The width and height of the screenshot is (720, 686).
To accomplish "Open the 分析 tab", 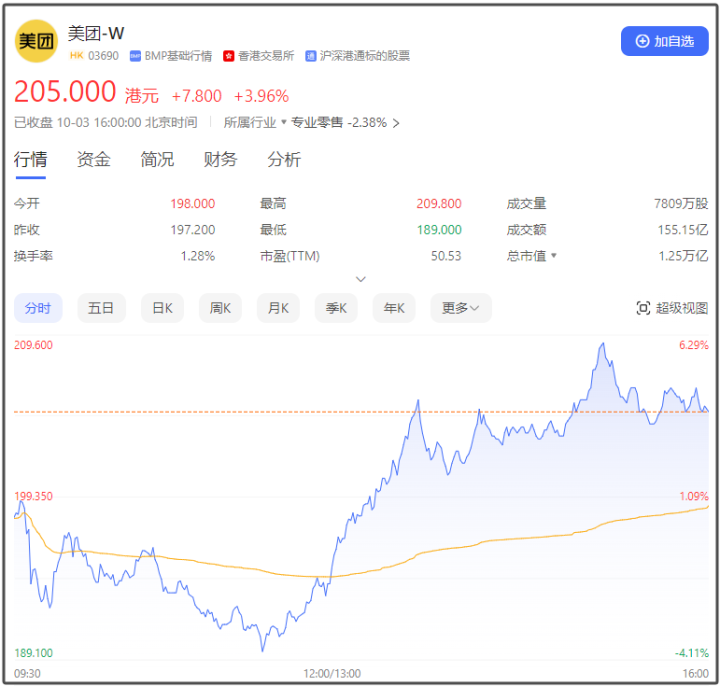I will [284, 160].
